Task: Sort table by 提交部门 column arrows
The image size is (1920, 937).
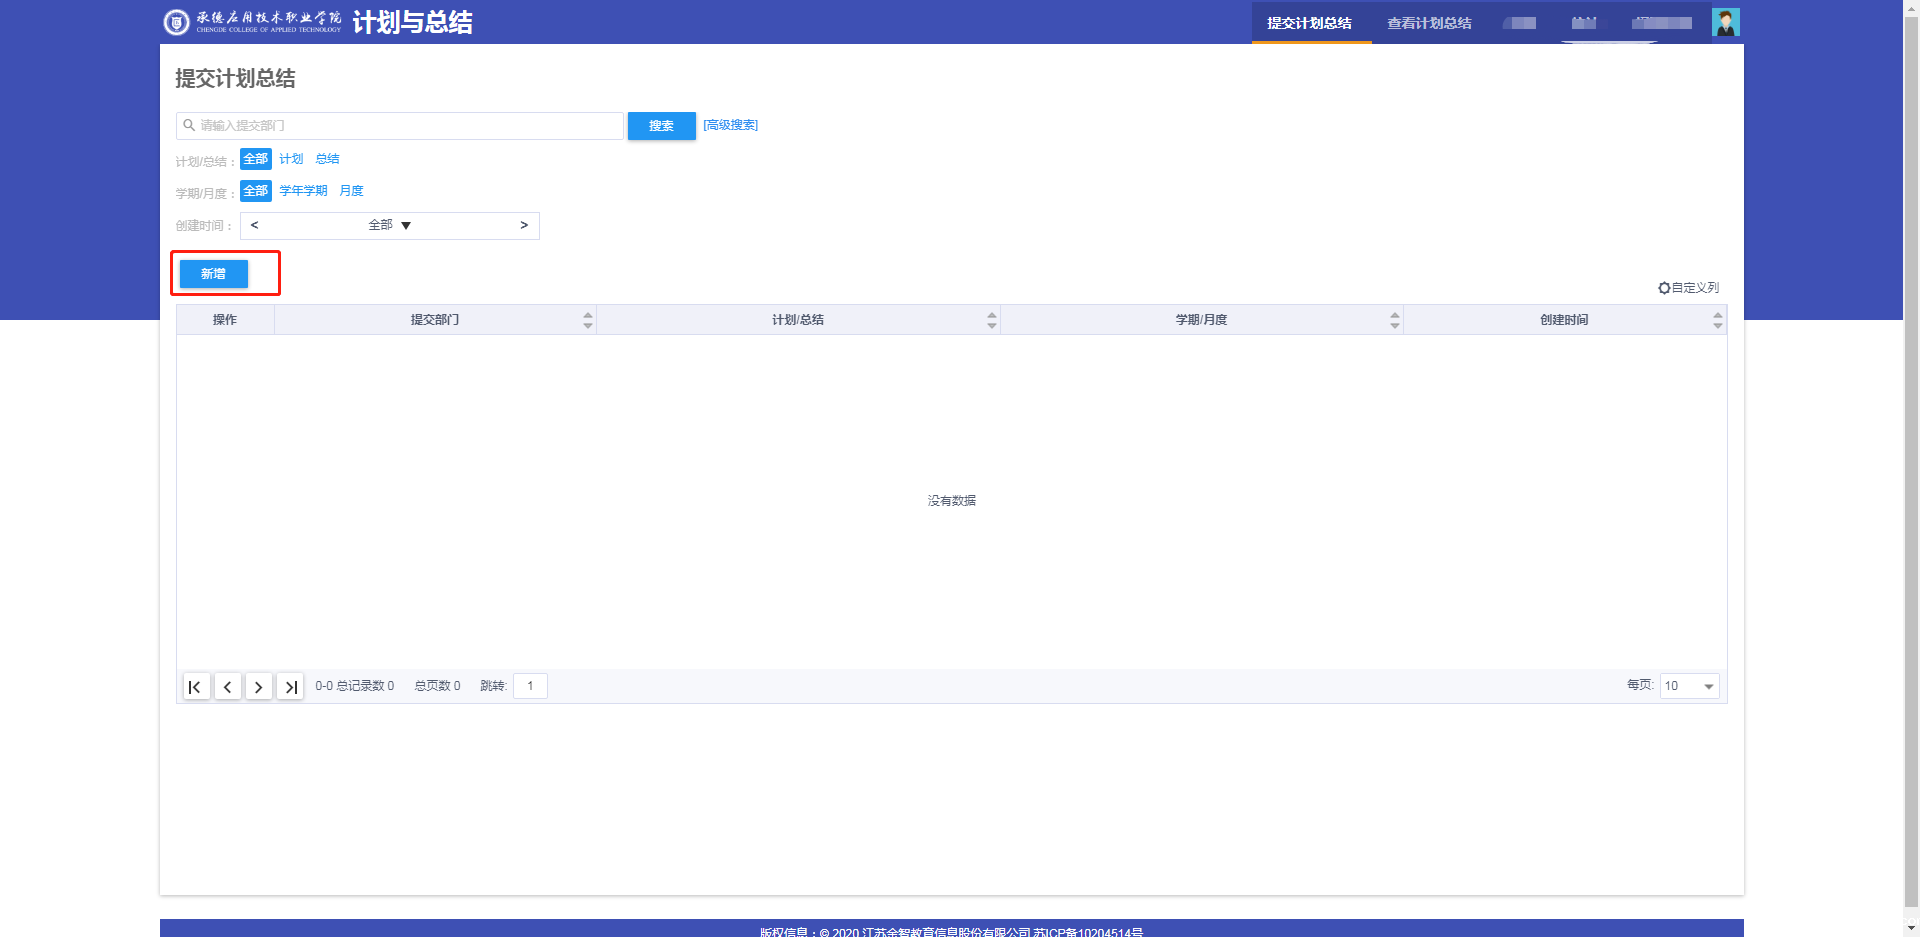Action: (588, 320)
